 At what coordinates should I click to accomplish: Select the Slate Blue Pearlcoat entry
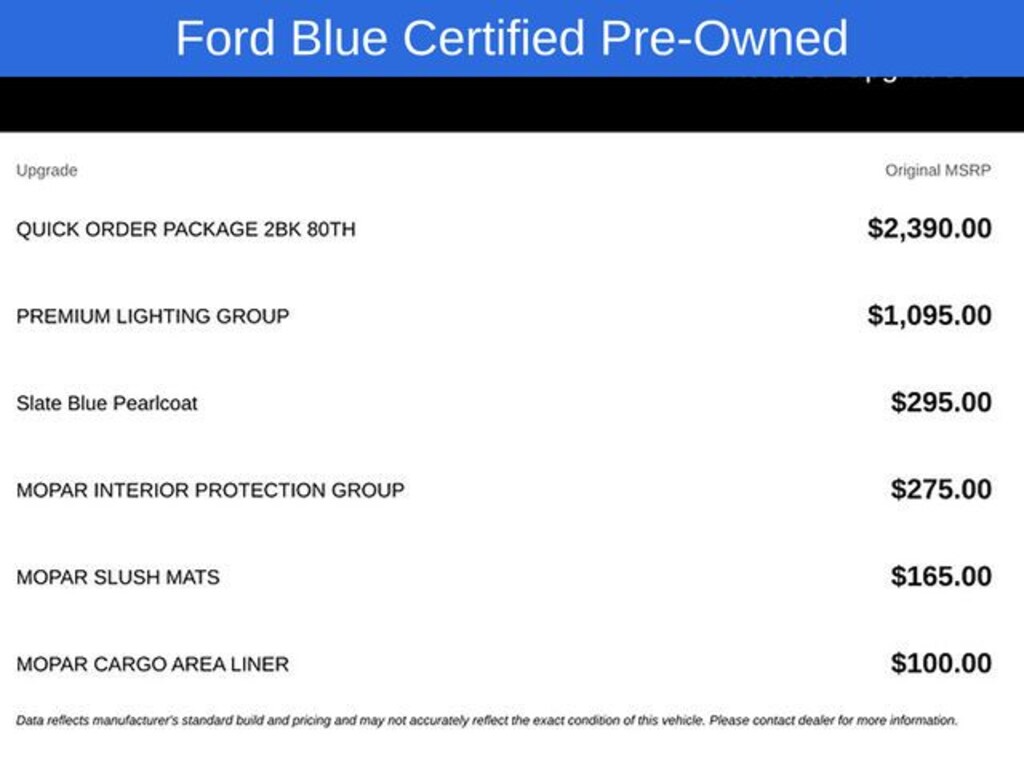point(107,403)
